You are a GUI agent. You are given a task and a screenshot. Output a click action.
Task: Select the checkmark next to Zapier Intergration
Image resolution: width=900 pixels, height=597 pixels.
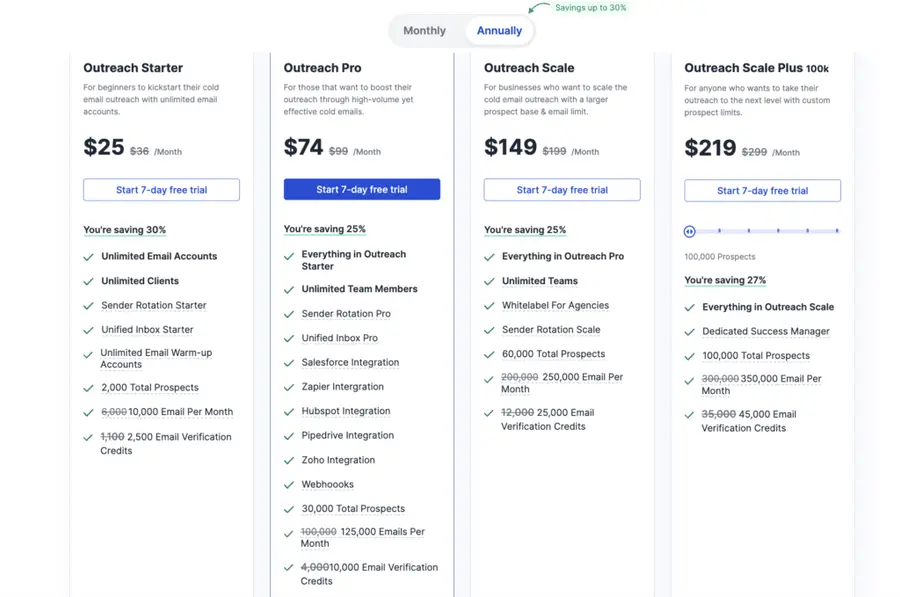289,387
